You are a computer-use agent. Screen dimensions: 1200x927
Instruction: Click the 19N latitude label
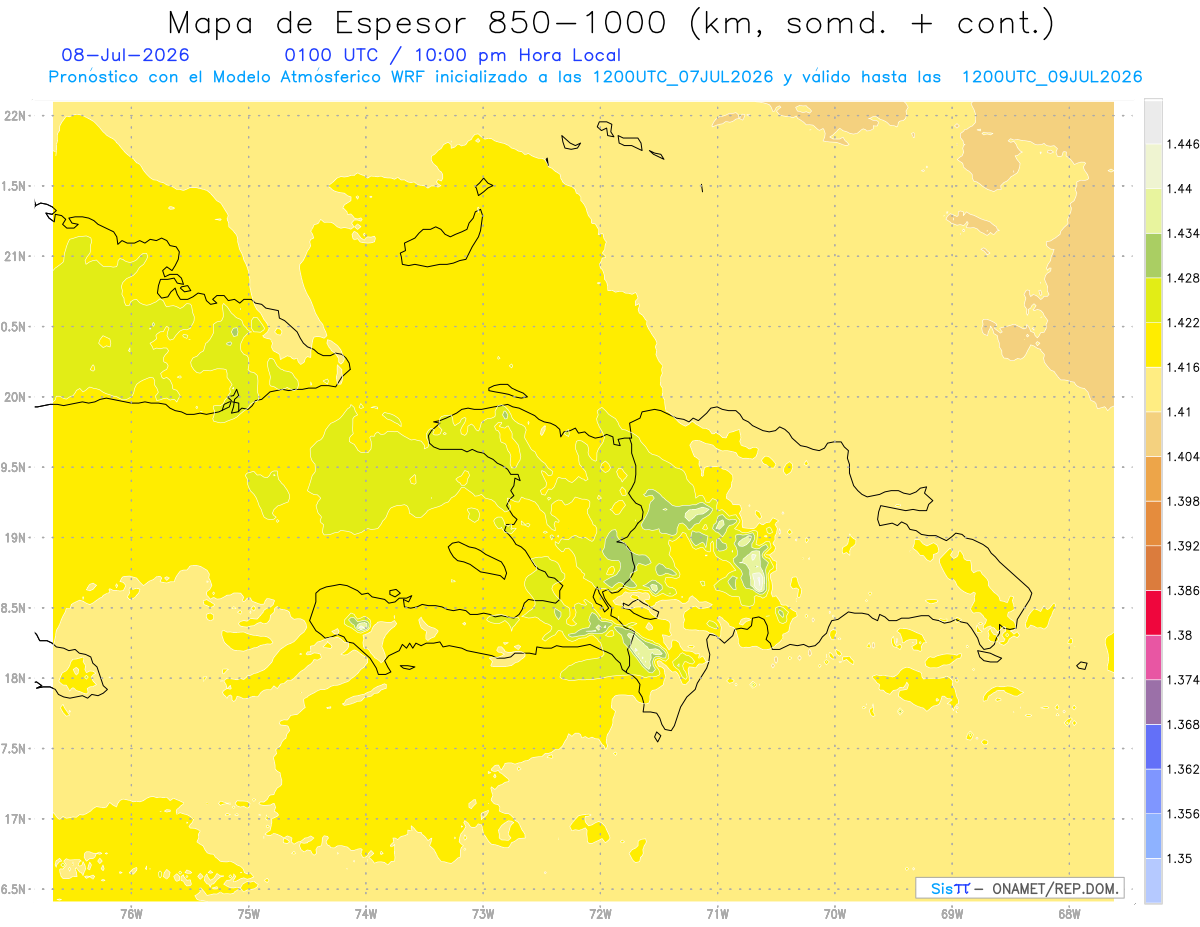[x=17, y=538]
